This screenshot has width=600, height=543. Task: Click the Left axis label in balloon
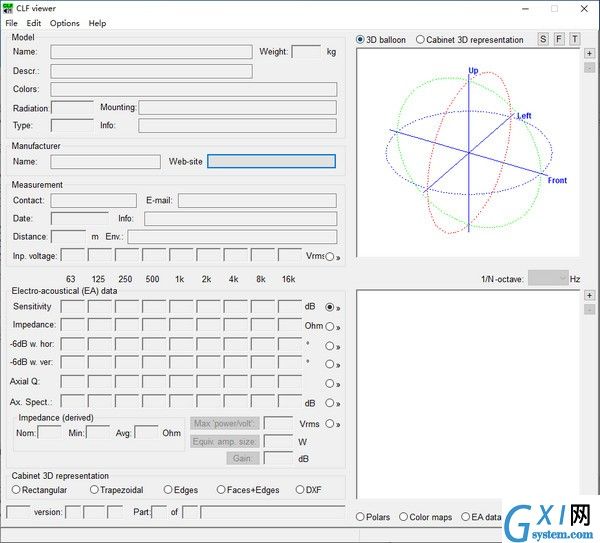point(524,116)
